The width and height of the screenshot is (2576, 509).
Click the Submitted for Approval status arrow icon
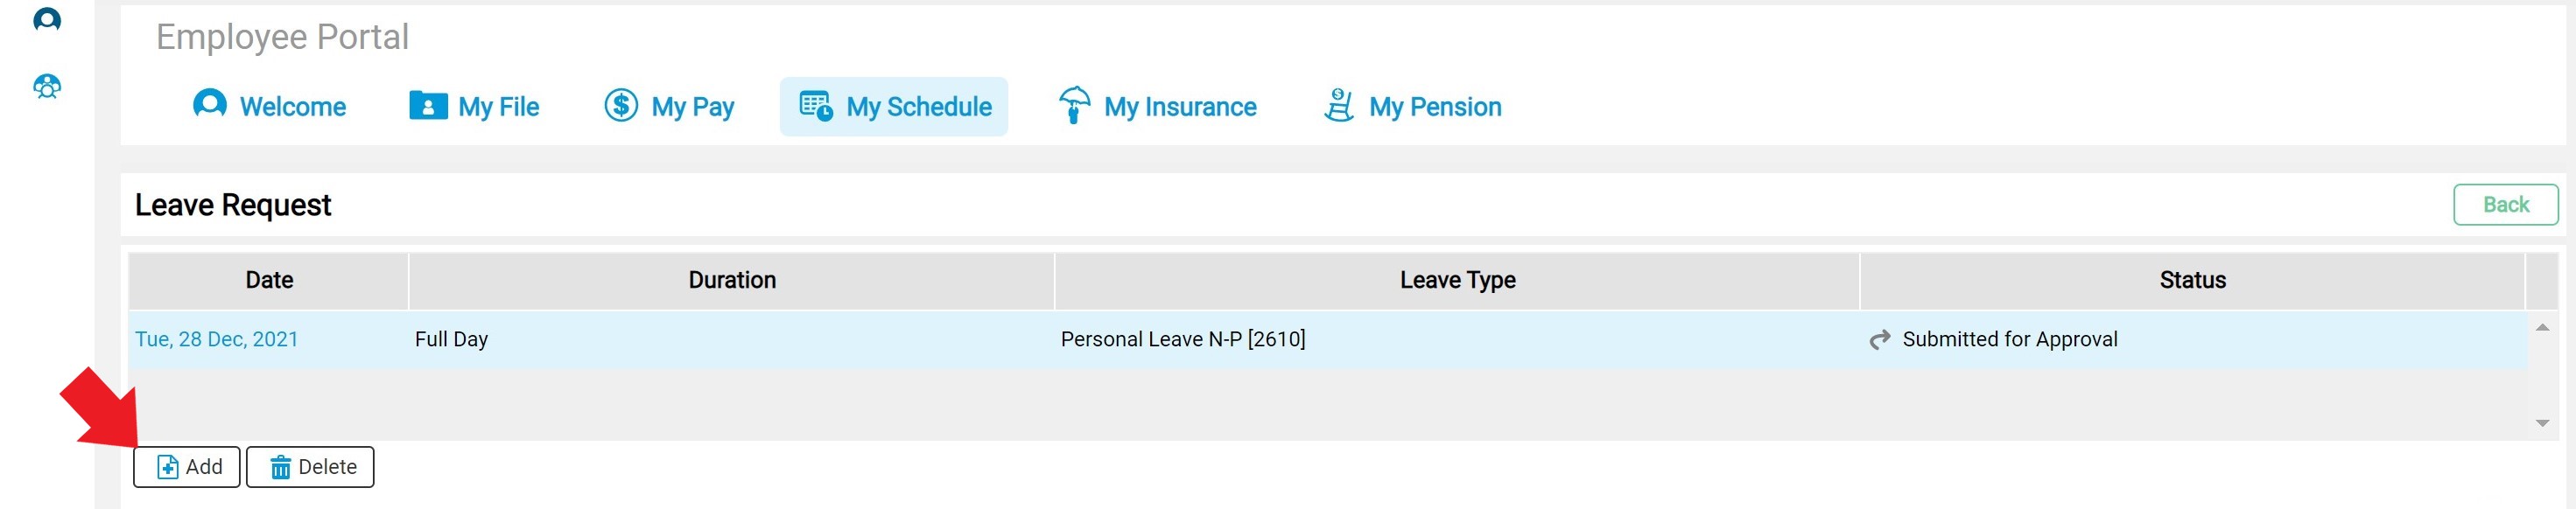1879,340
